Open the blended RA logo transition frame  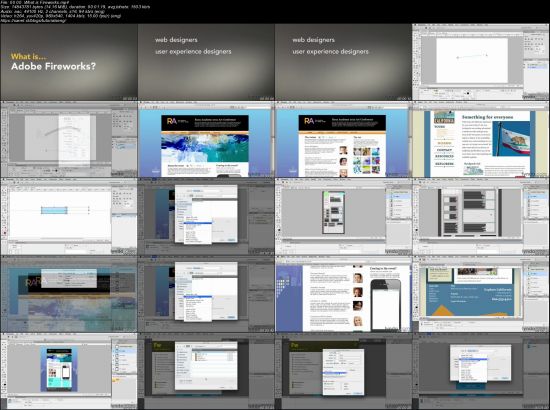tap(69, 294)
